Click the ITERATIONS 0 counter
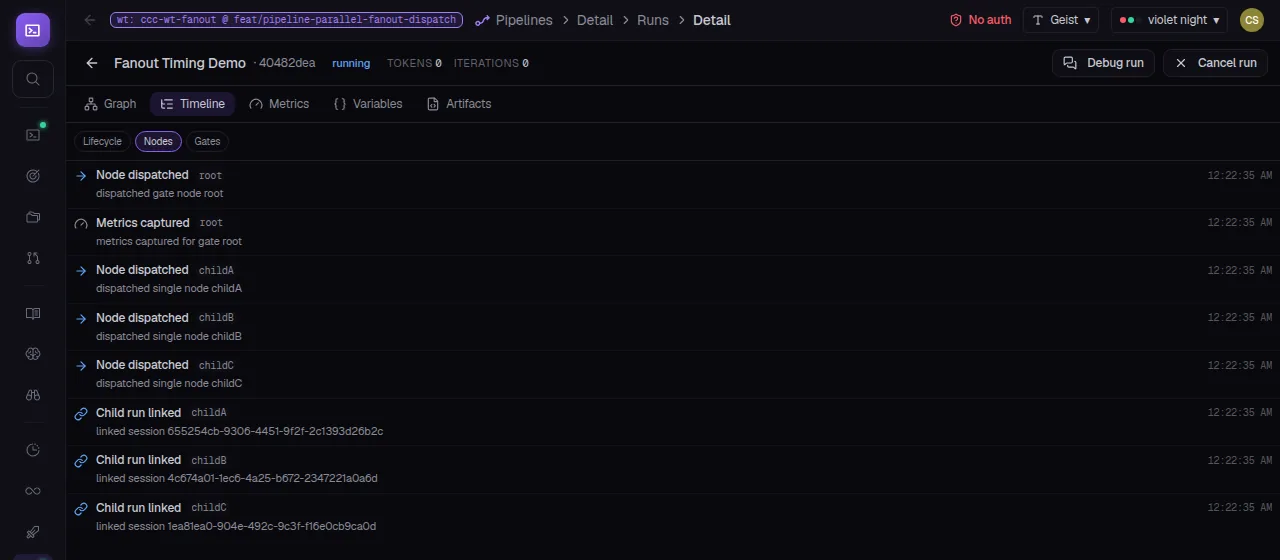Screen dimensions: 1280x560 point(491,63)
